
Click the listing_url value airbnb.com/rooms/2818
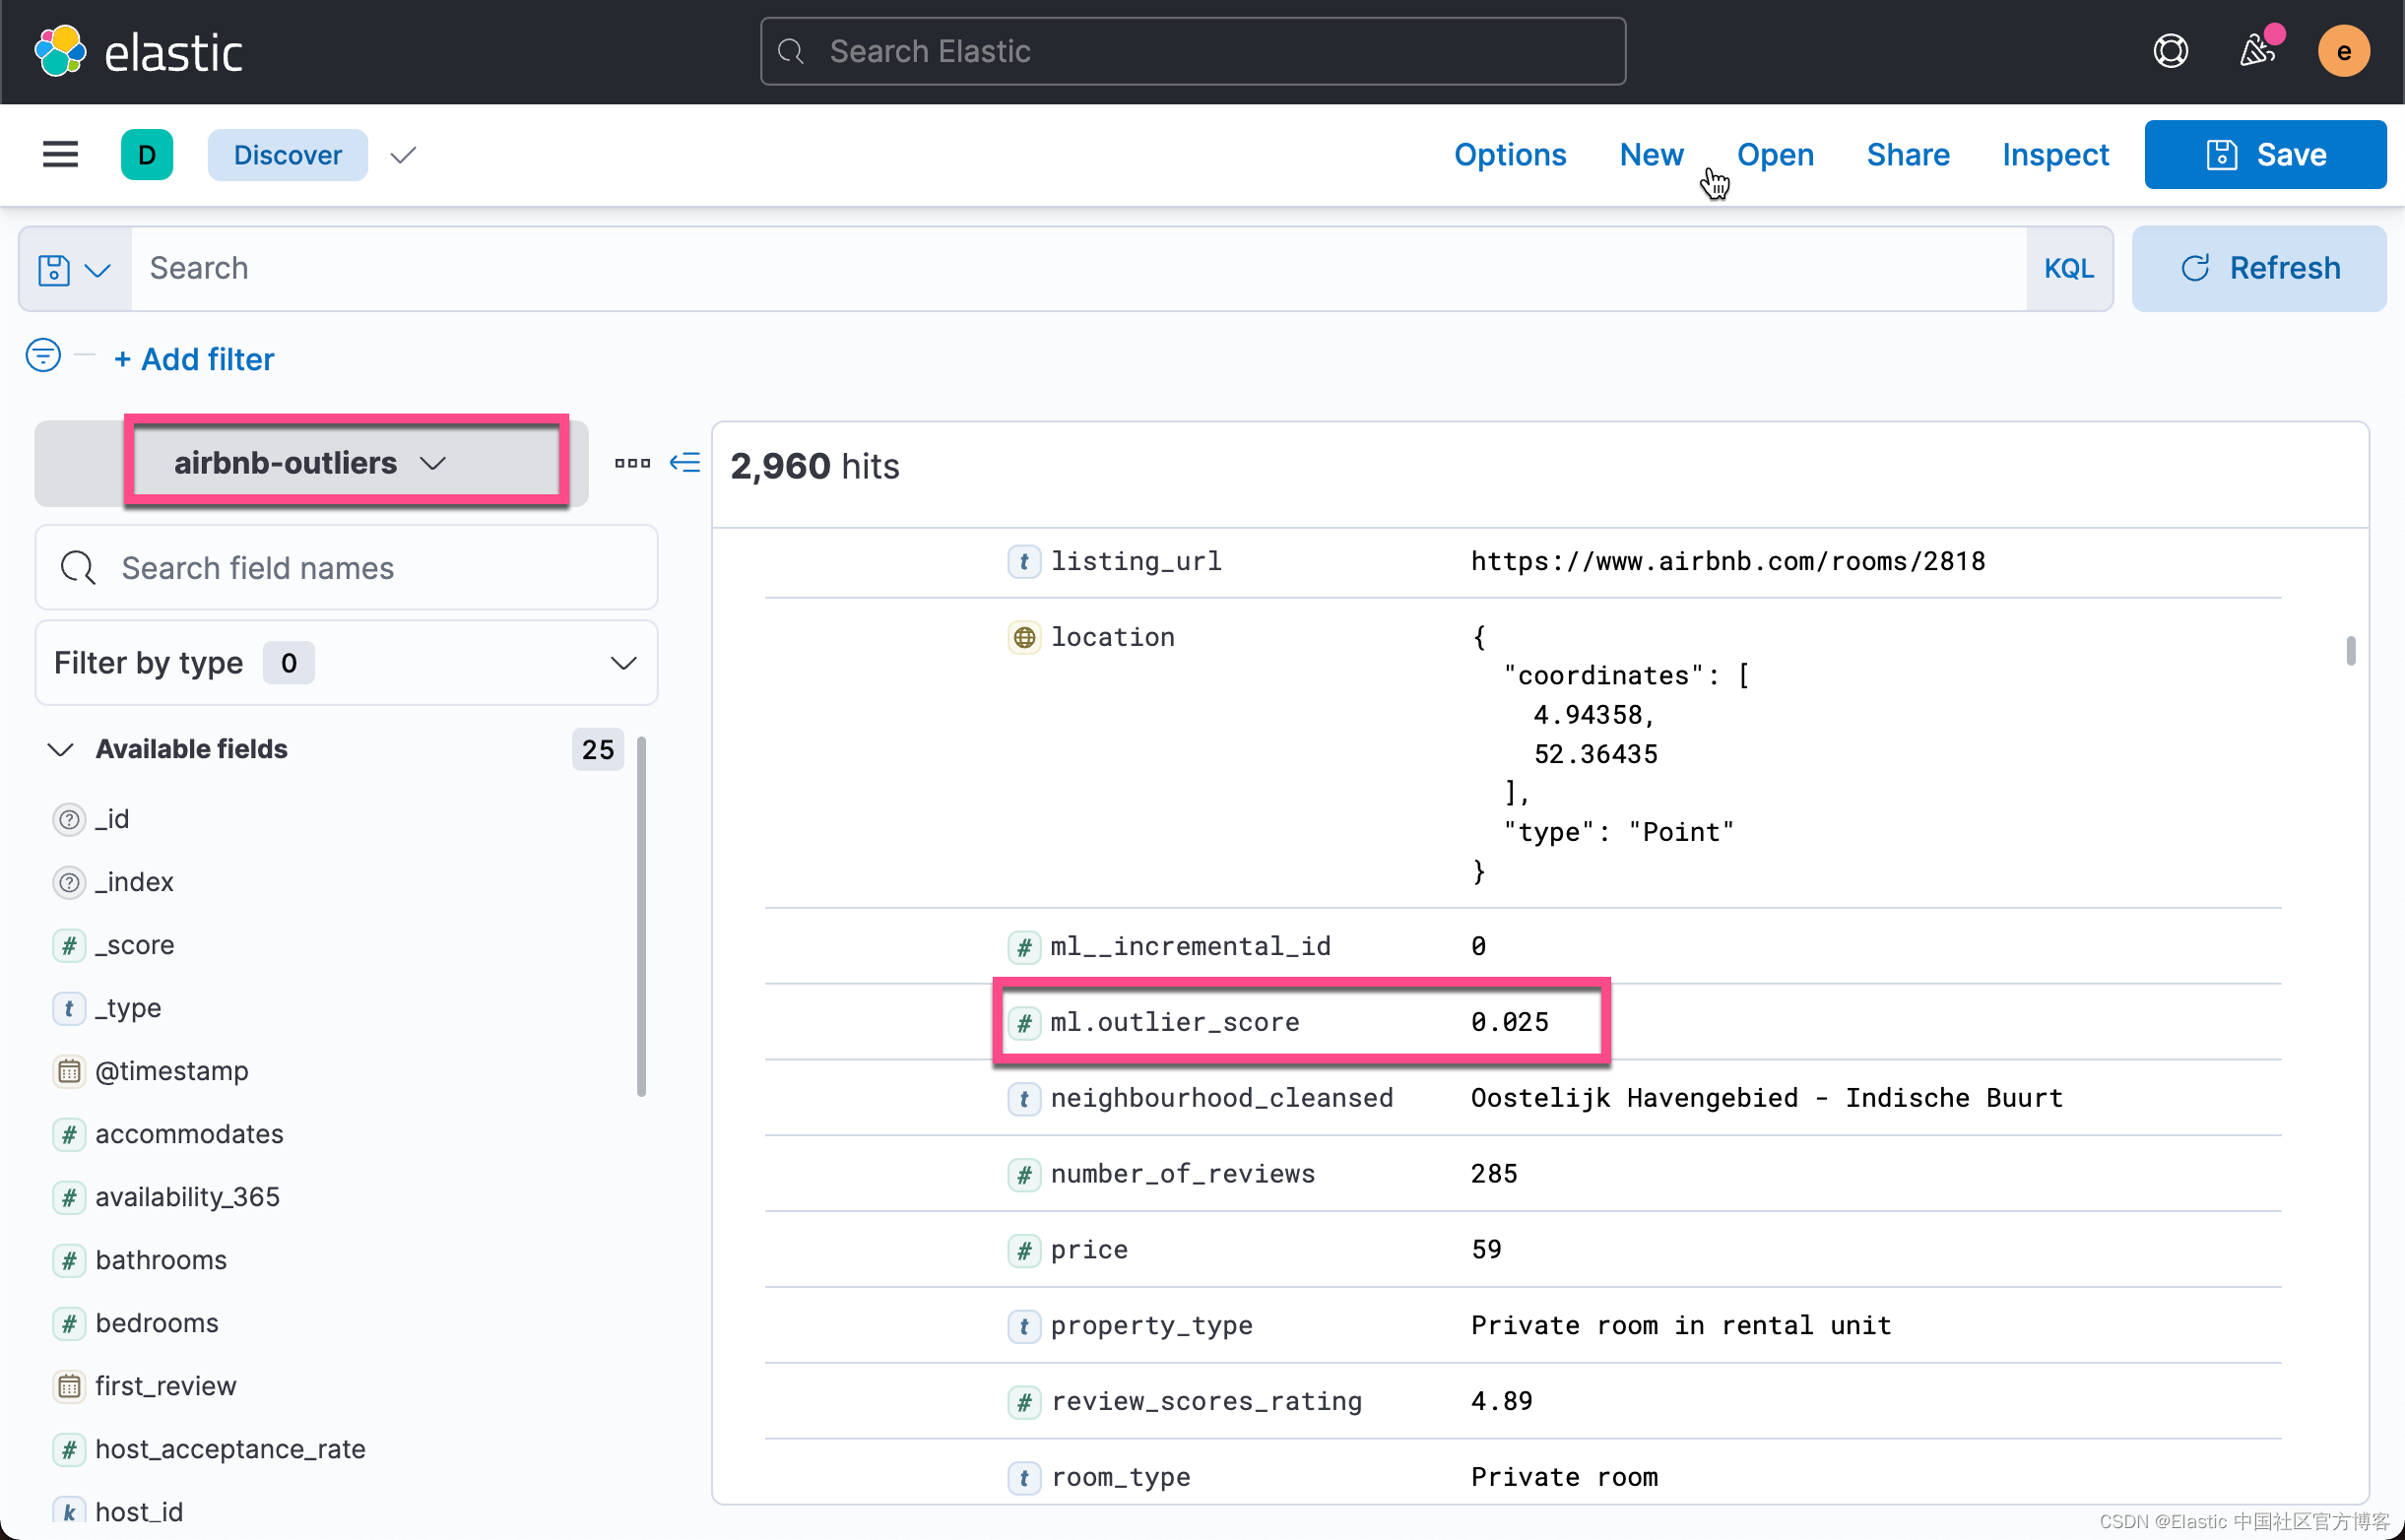[1728, 562]
